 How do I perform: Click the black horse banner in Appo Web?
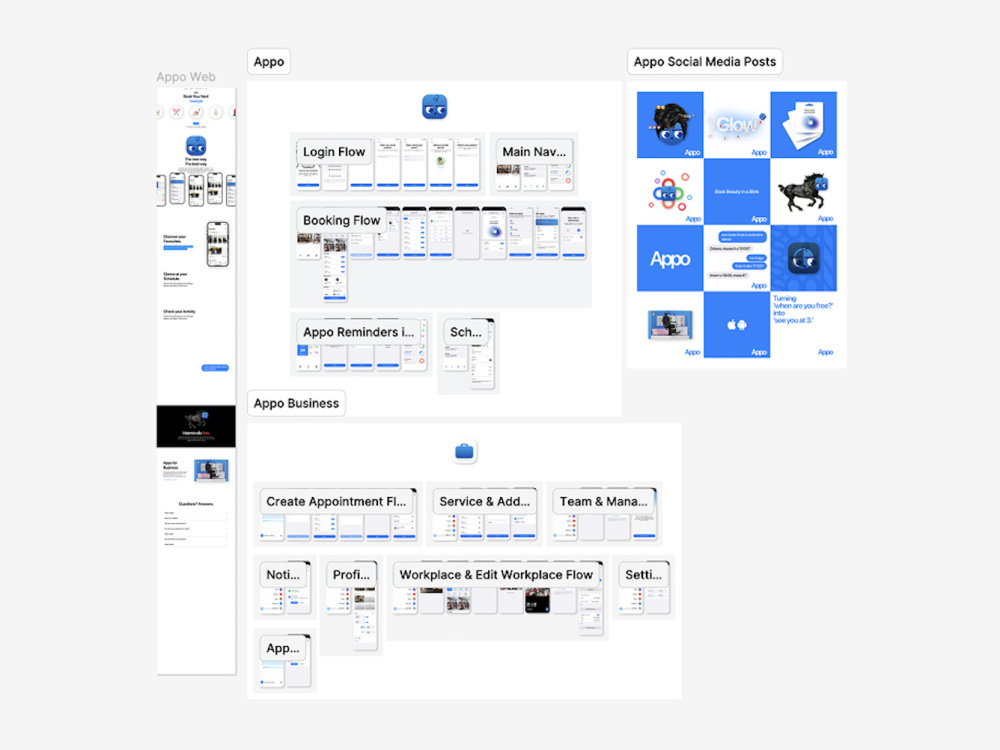(196, 426)
